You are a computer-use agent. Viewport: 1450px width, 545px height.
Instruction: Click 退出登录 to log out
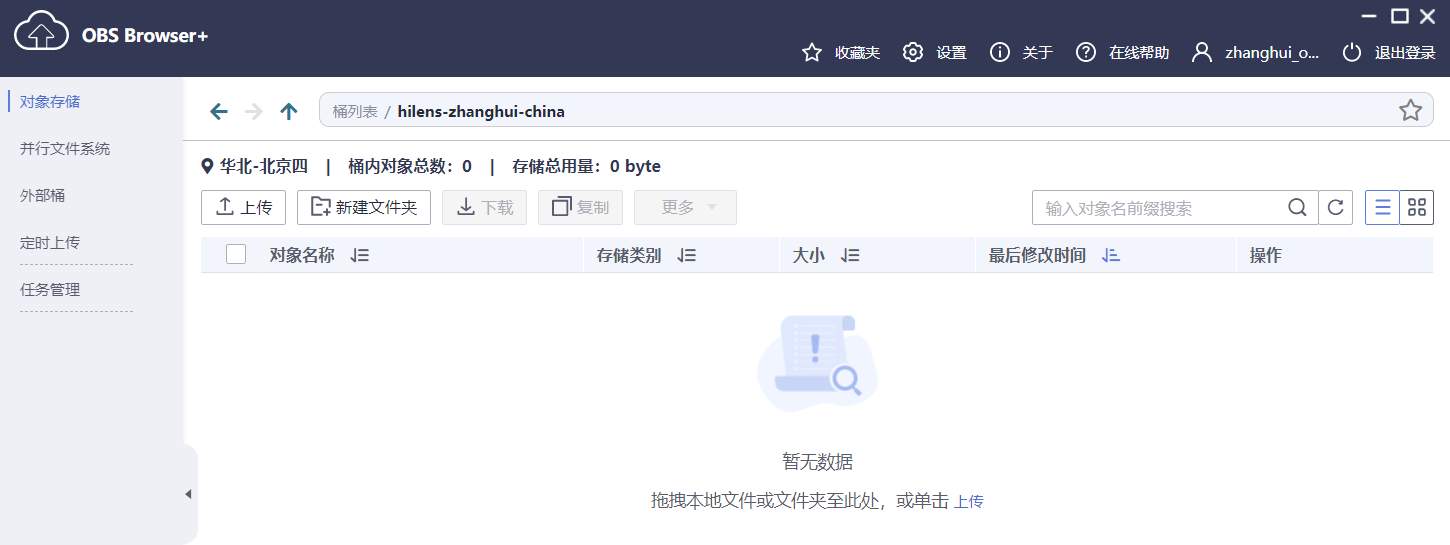(1389, 53)
